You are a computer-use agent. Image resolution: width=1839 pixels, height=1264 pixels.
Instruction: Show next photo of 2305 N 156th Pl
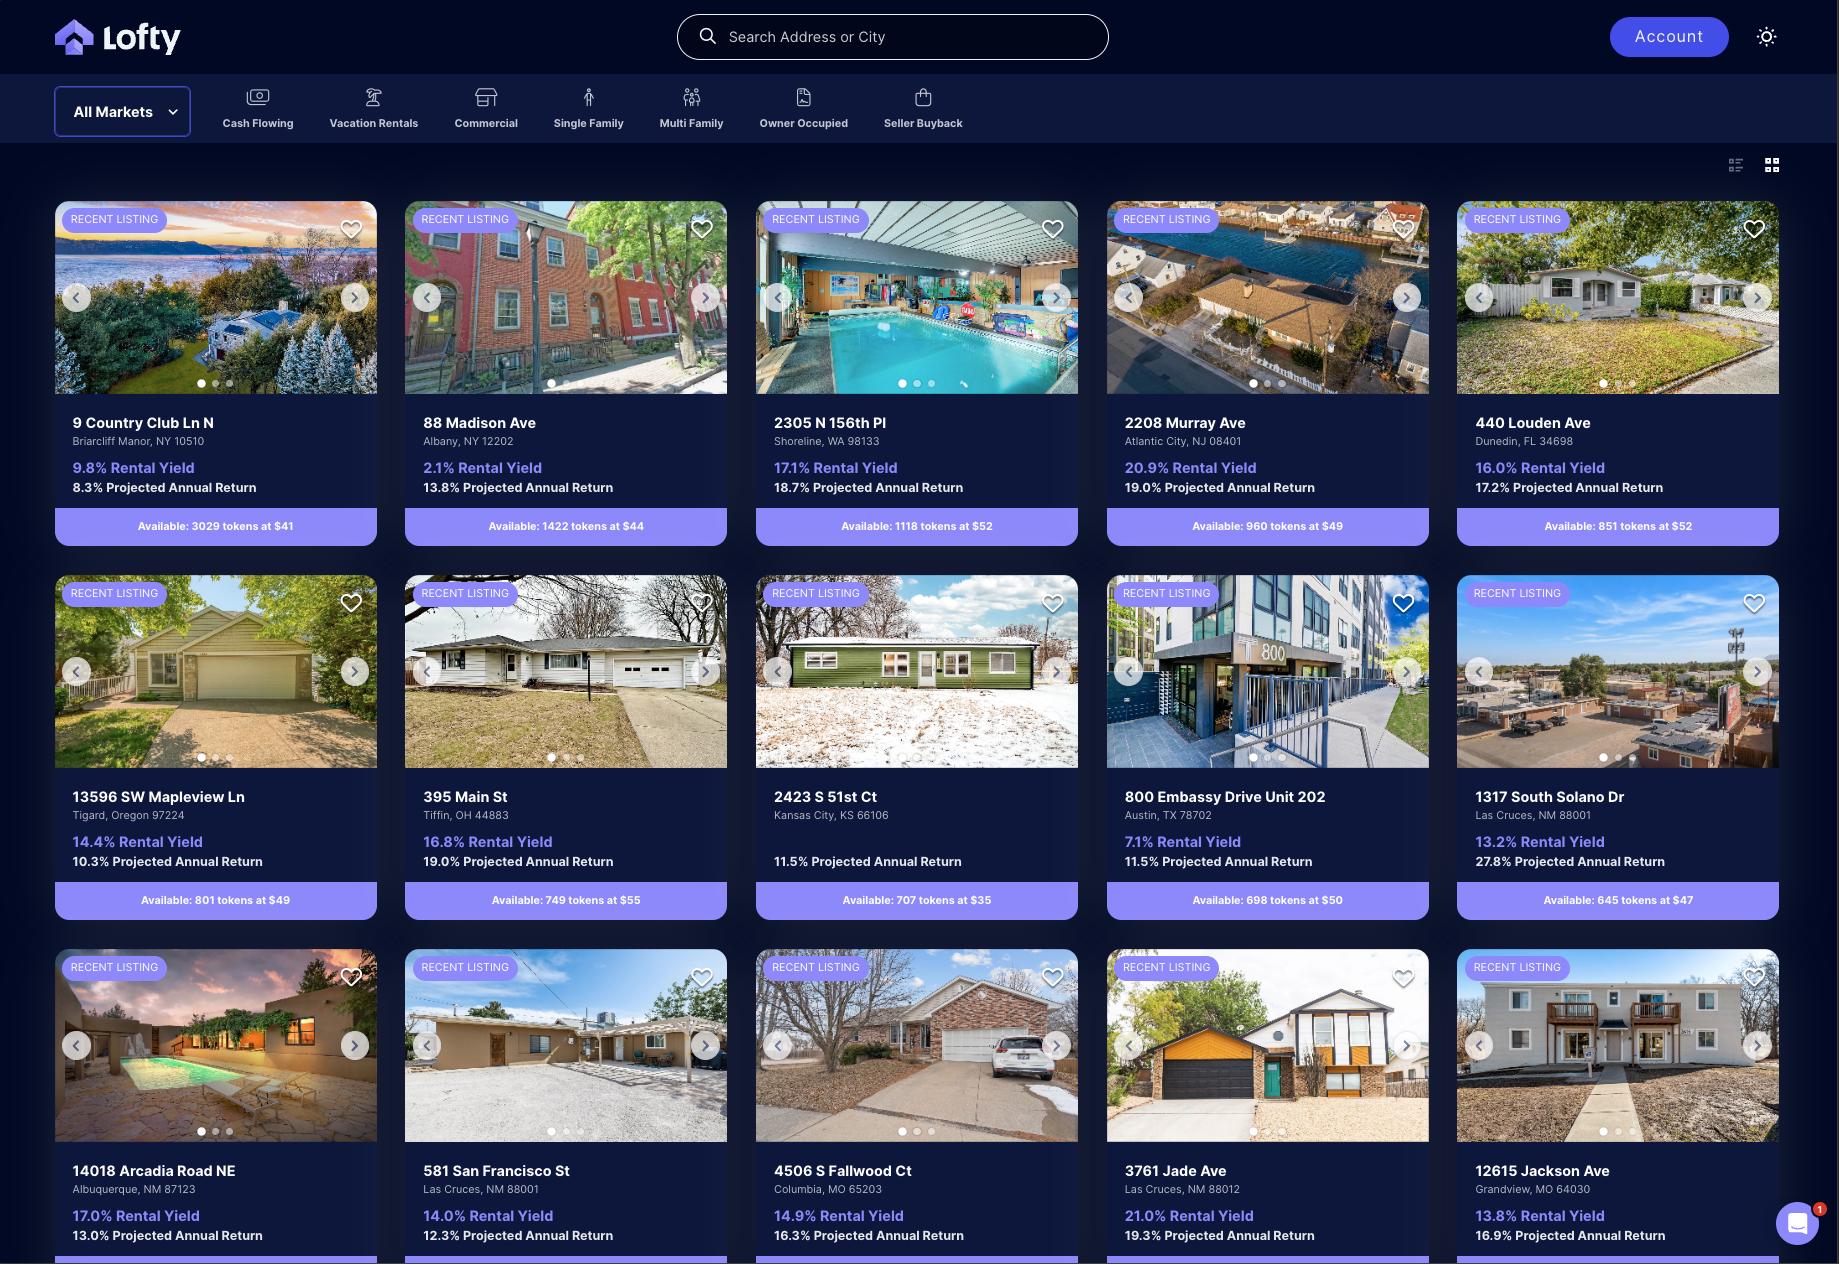(1055, 297)
